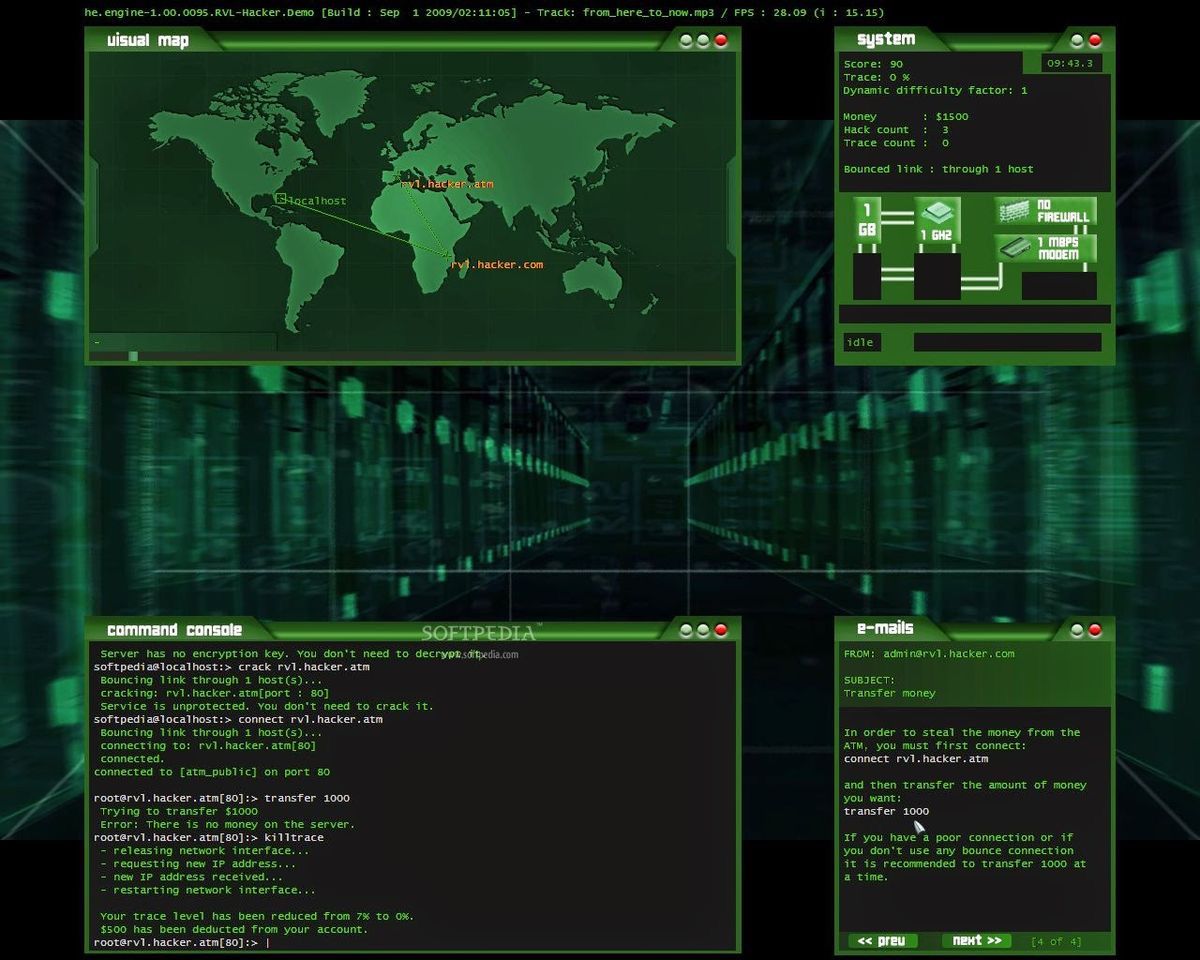Image resolution: width=1200 pixels, height=960 pixels.
Task: Click the 'crack rvl.hacker.atm' console line
Action: point(232,667)
